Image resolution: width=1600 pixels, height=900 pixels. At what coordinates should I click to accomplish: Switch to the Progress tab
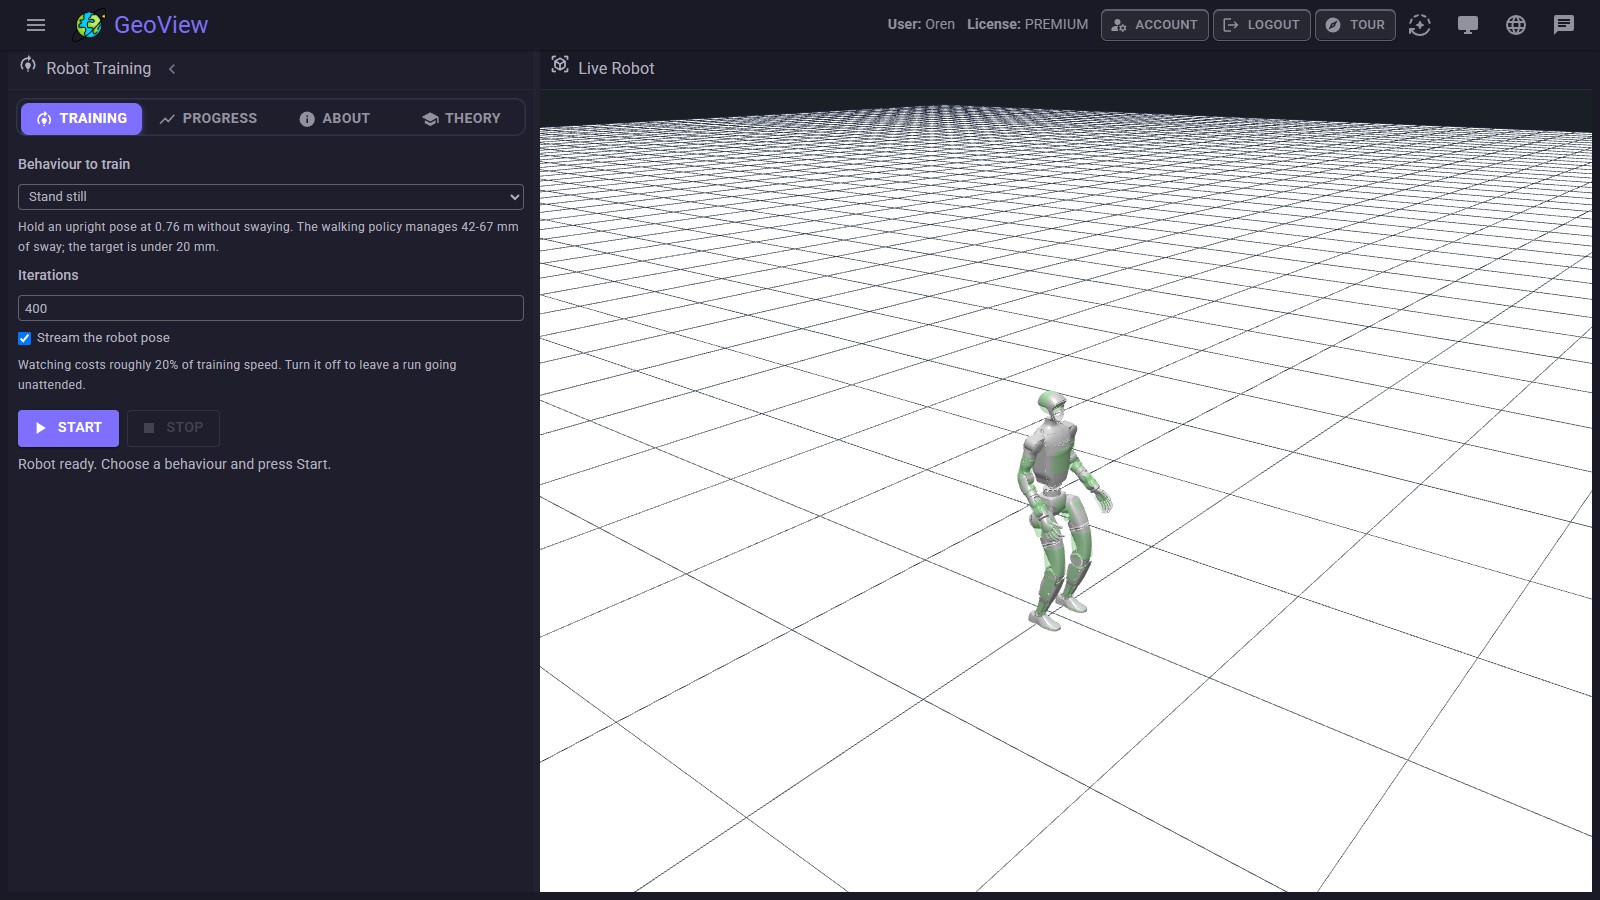coord(208,118)
